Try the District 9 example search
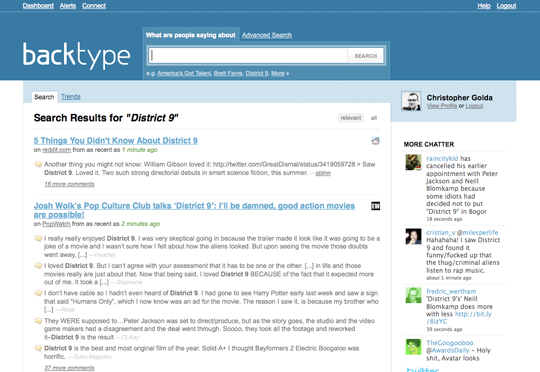Image resolution: width=540 pixels, height=372 pixels. click(x=257, y=73)
